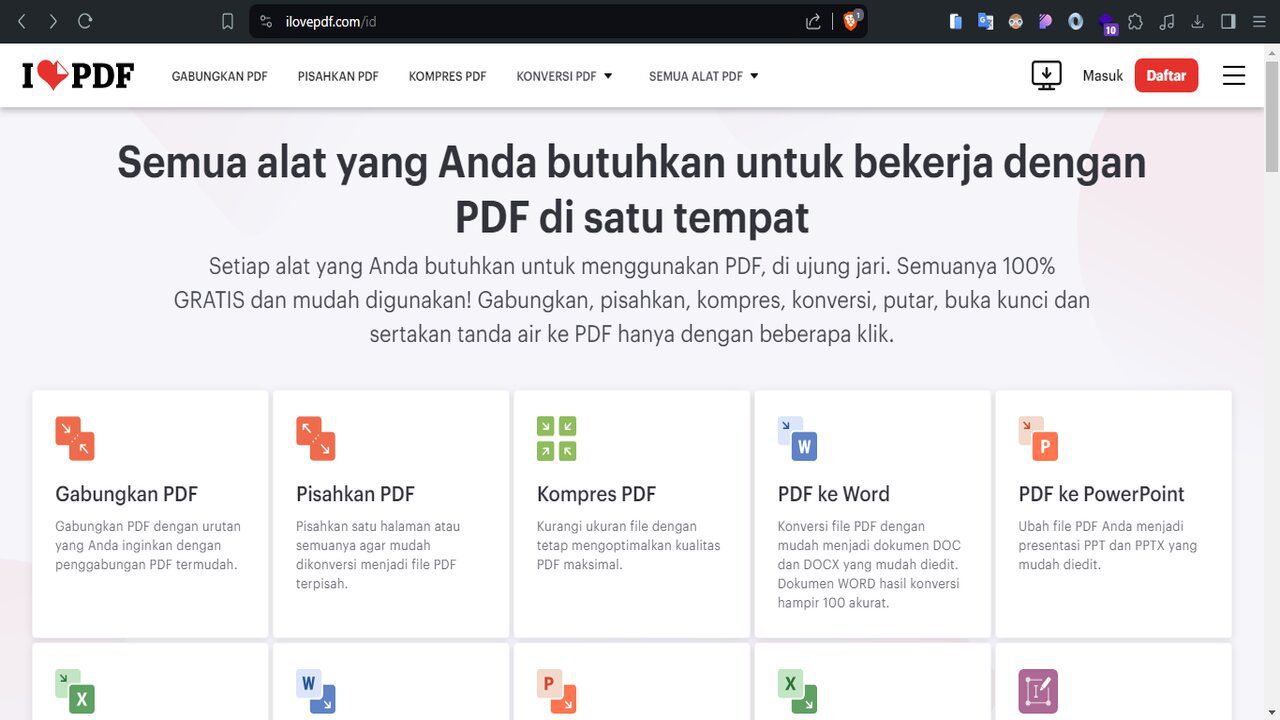1280x720 pixels.
Task: Open the PDF ke PowerPoint icon
Action: pyautogui.click(x=1039, y=439)
